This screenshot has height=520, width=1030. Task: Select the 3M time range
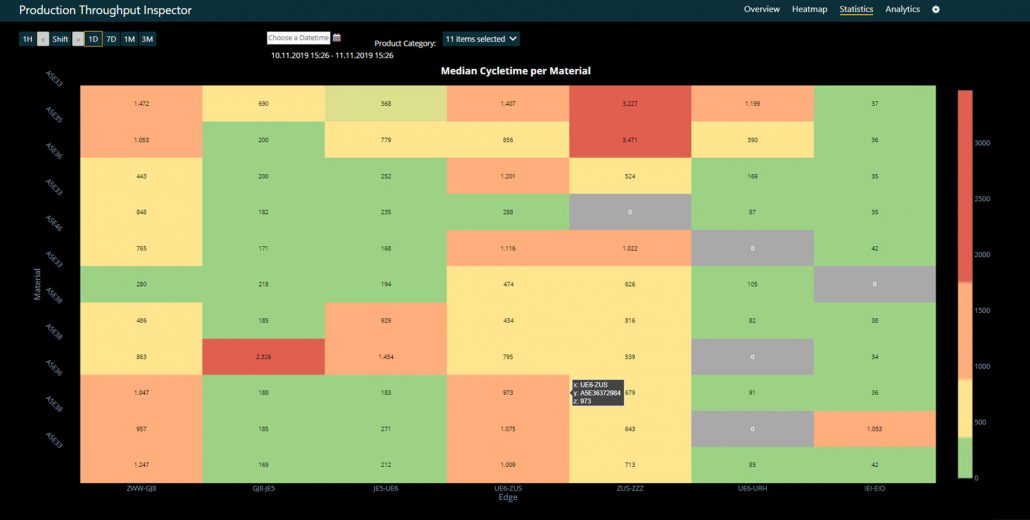tap(147, 39)
